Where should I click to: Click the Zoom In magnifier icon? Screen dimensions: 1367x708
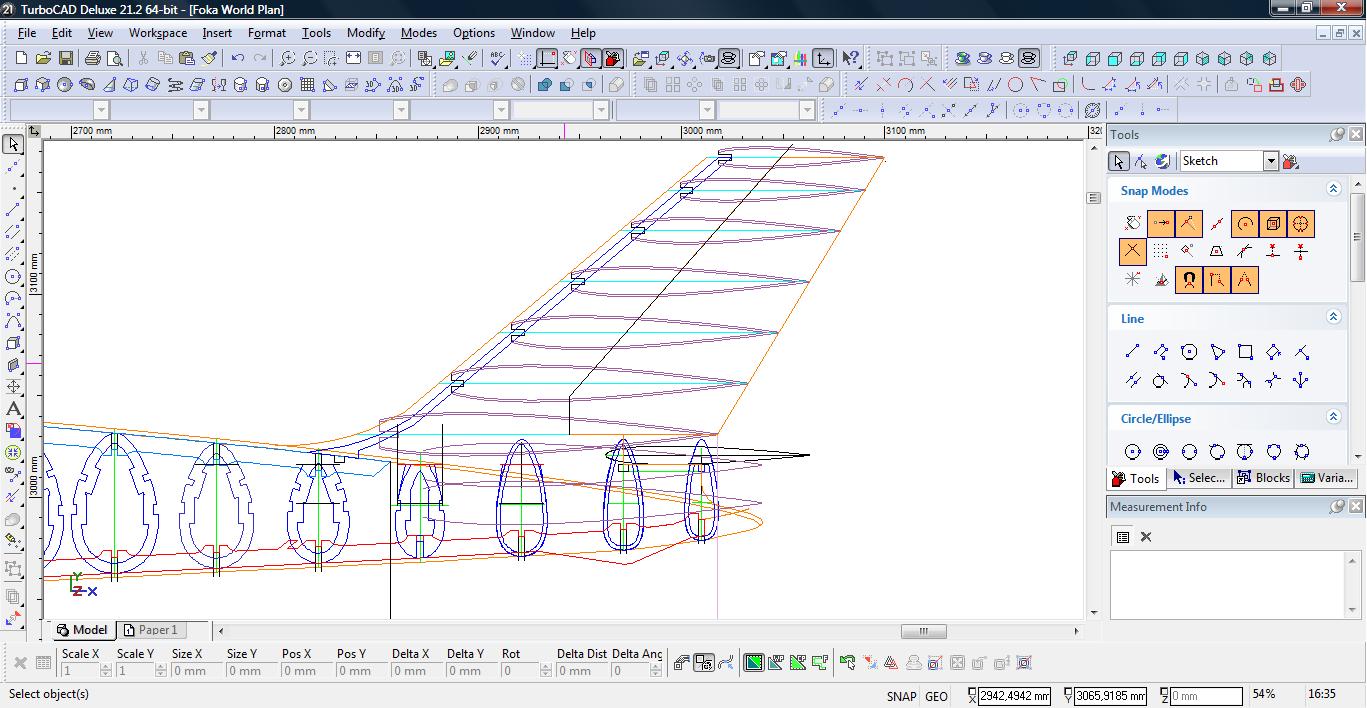point(288,59)
